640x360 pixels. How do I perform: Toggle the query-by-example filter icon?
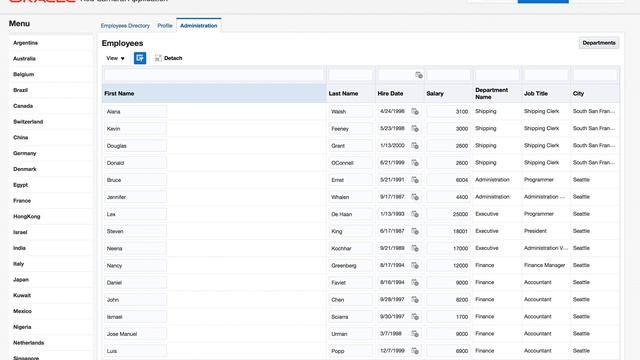(140, 58)
